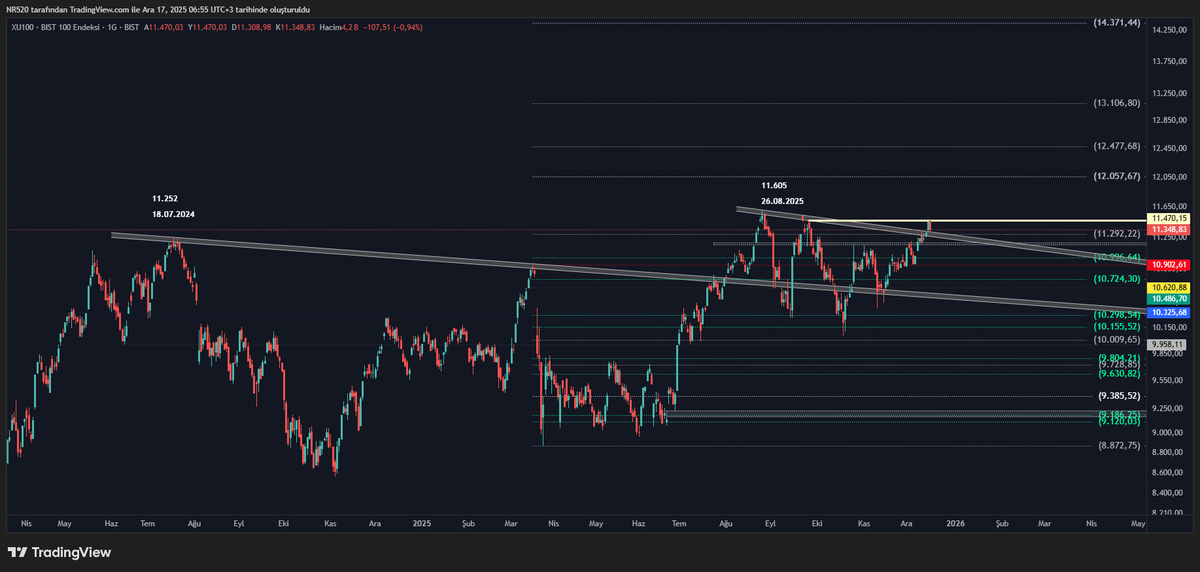Click the 2025 year marker on time axis
The image size is (1200, 572).
coord(421,523)
